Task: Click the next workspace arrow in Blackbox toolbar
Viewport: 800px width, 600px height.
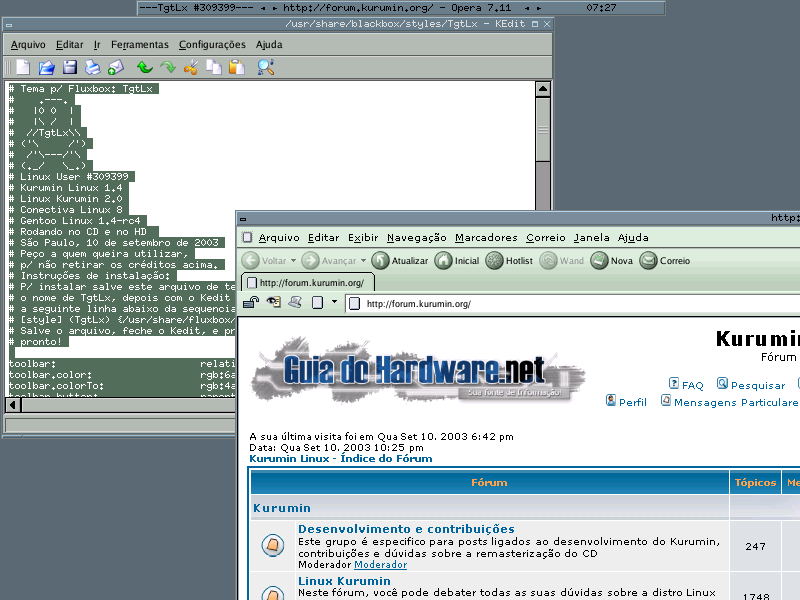Action: 276,8
